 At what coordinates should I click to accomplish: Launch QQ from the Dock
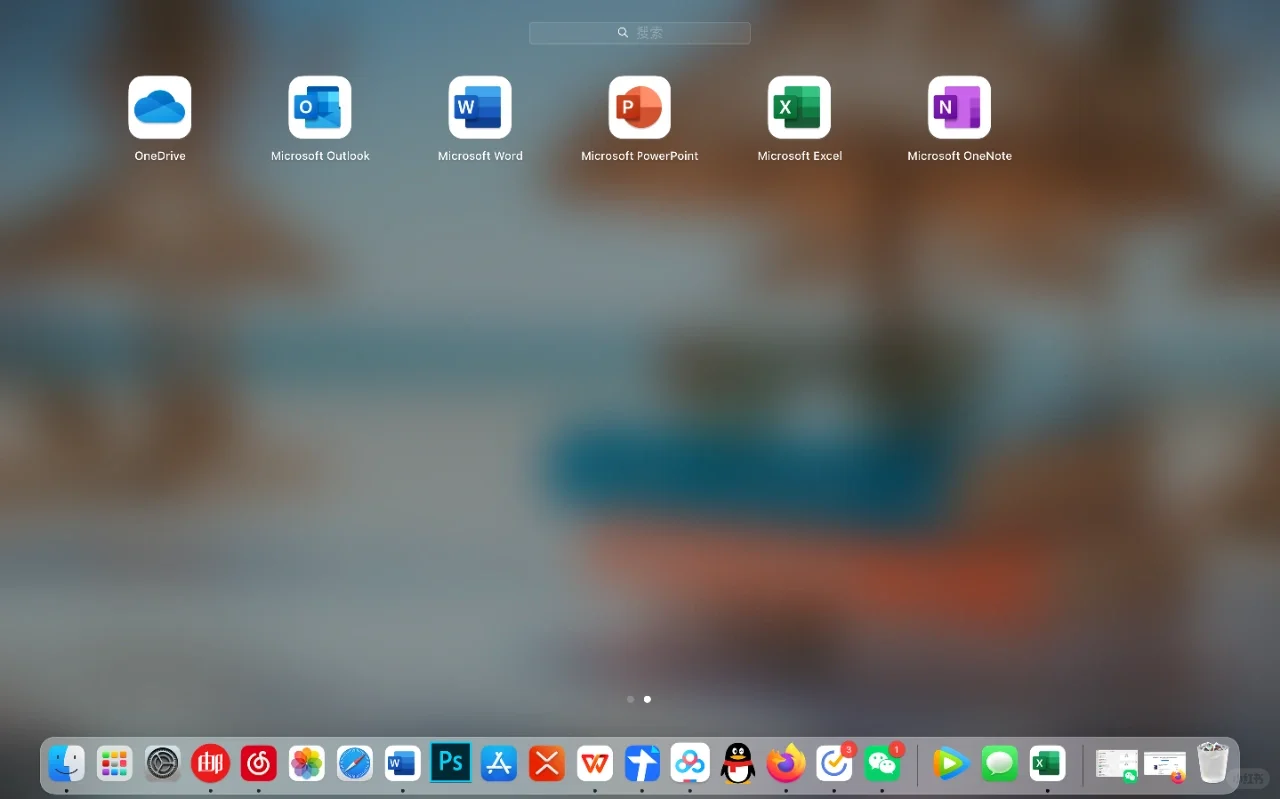click(x=738, y=763)
